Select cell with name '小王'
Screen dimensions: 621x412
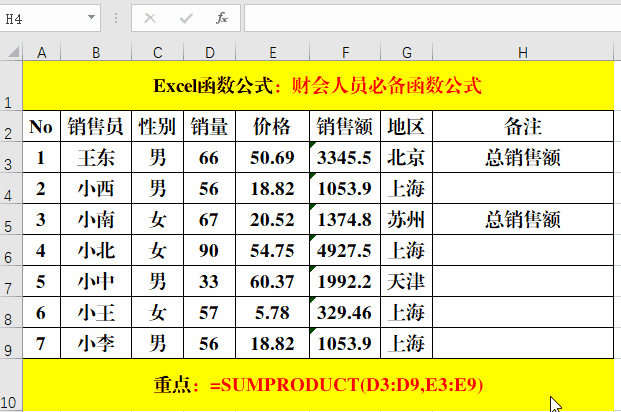(x=96, y=312)
